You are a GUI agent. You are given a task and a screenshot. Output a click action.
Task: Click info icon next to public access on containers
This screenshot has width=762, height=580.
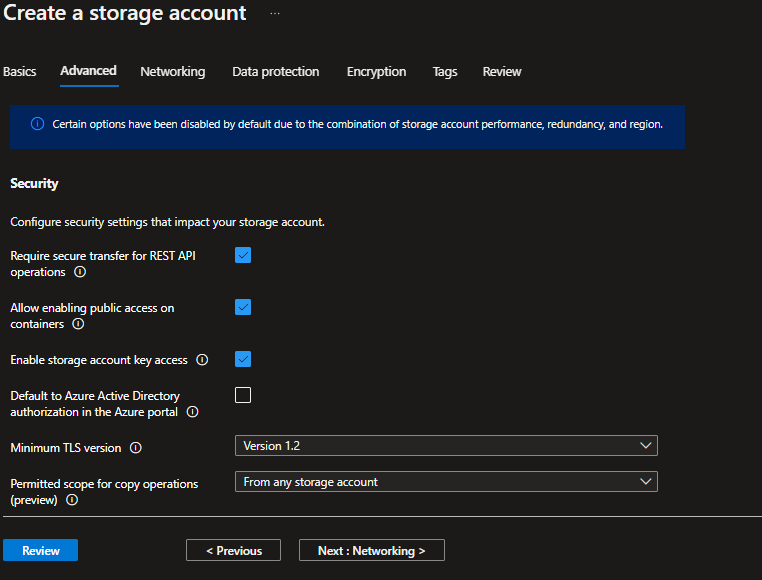click(x=78, y=324)
